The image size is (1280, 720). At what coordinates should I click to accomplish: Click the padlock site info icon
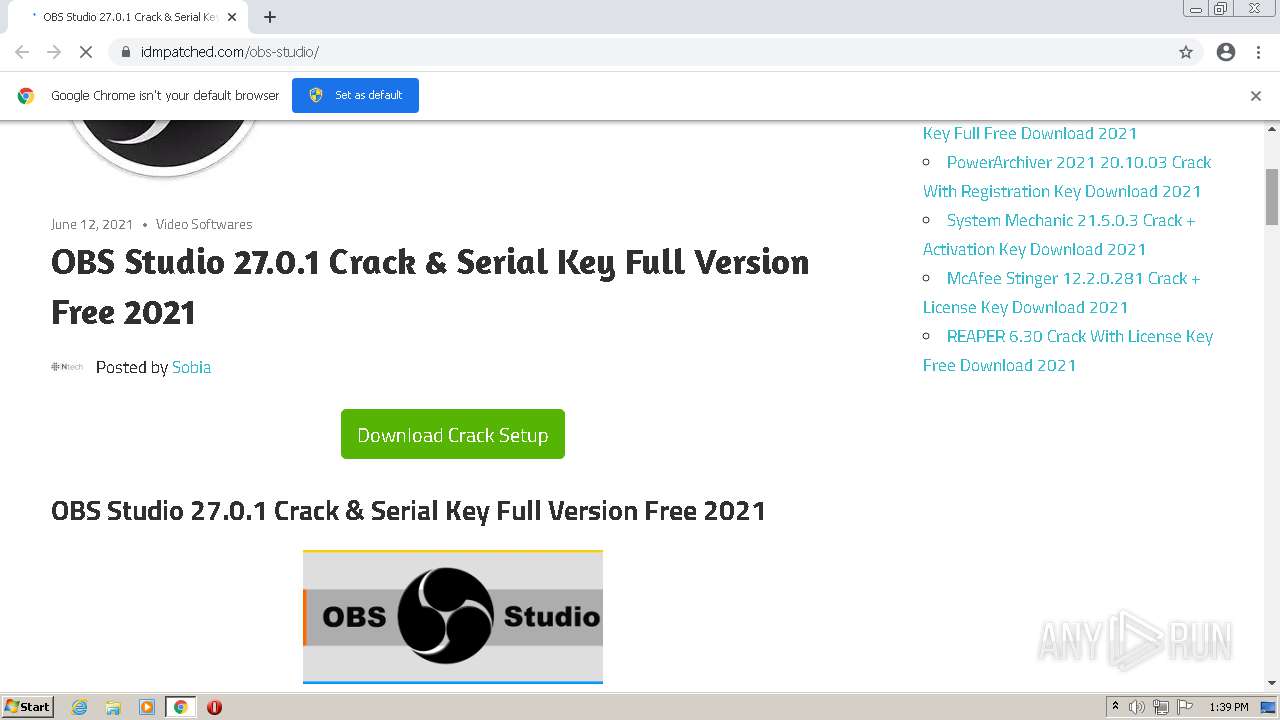125,52
